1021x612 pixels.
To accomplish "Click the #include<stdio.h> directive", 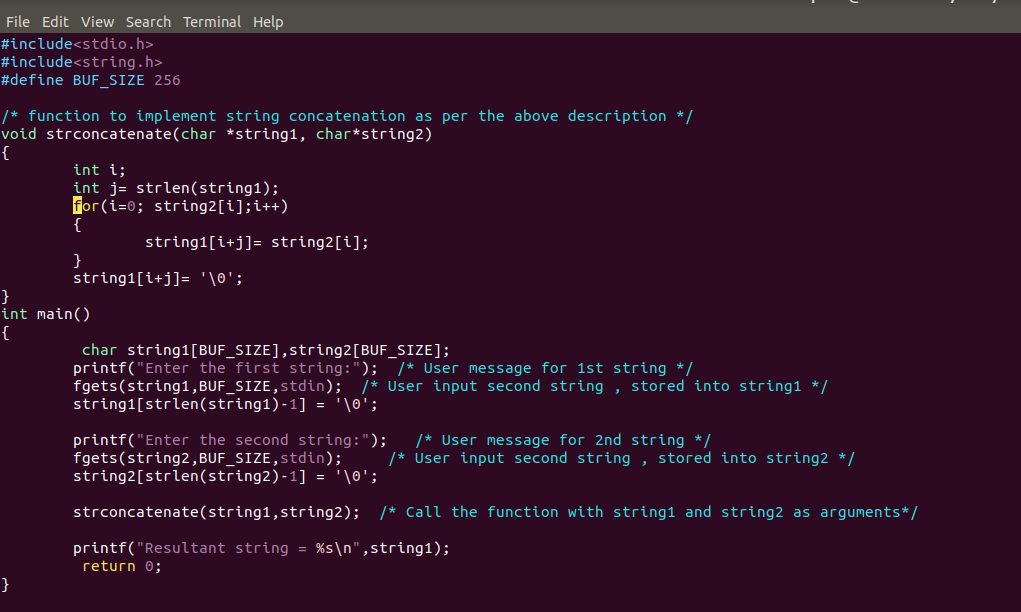I will (77, 43).
